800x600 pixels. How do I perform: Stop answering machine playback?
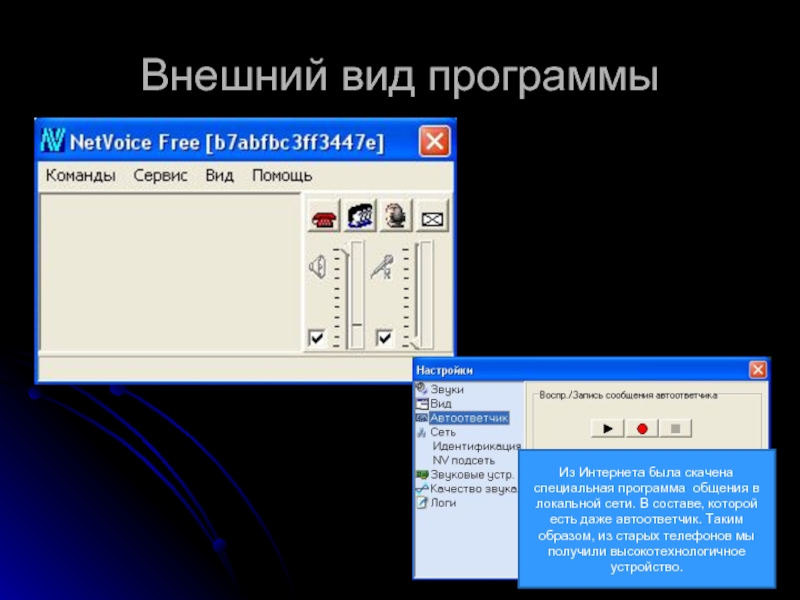676,429
